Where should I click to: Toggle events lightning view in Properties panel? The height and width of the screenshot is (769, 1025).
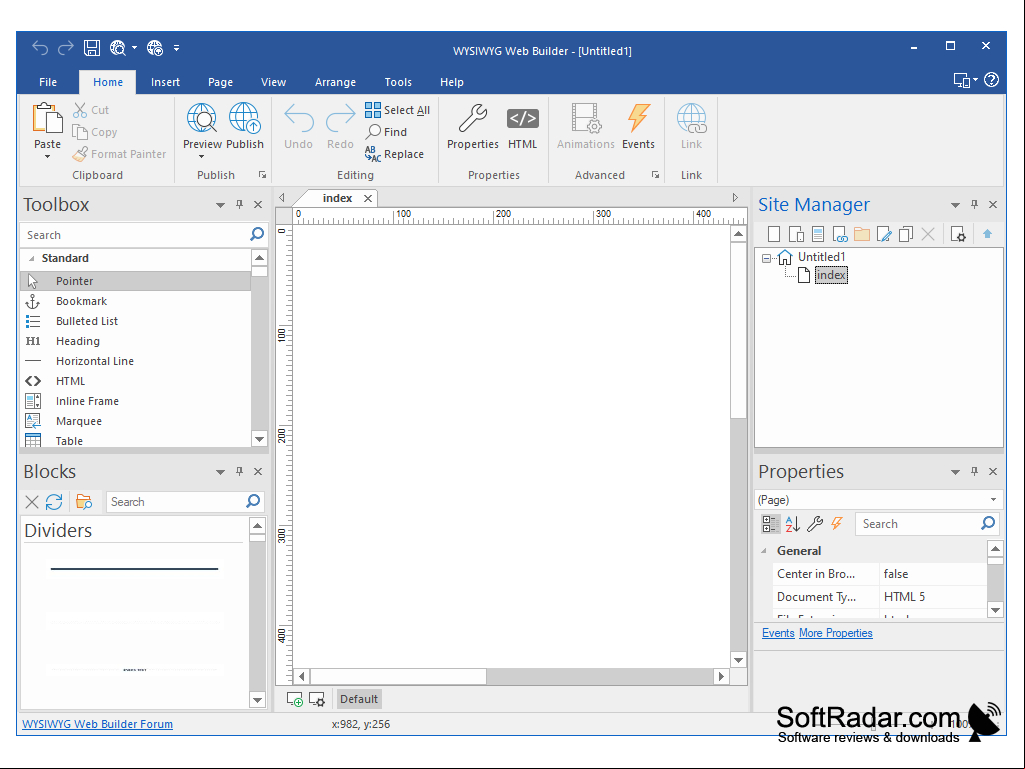coord(837,524)
